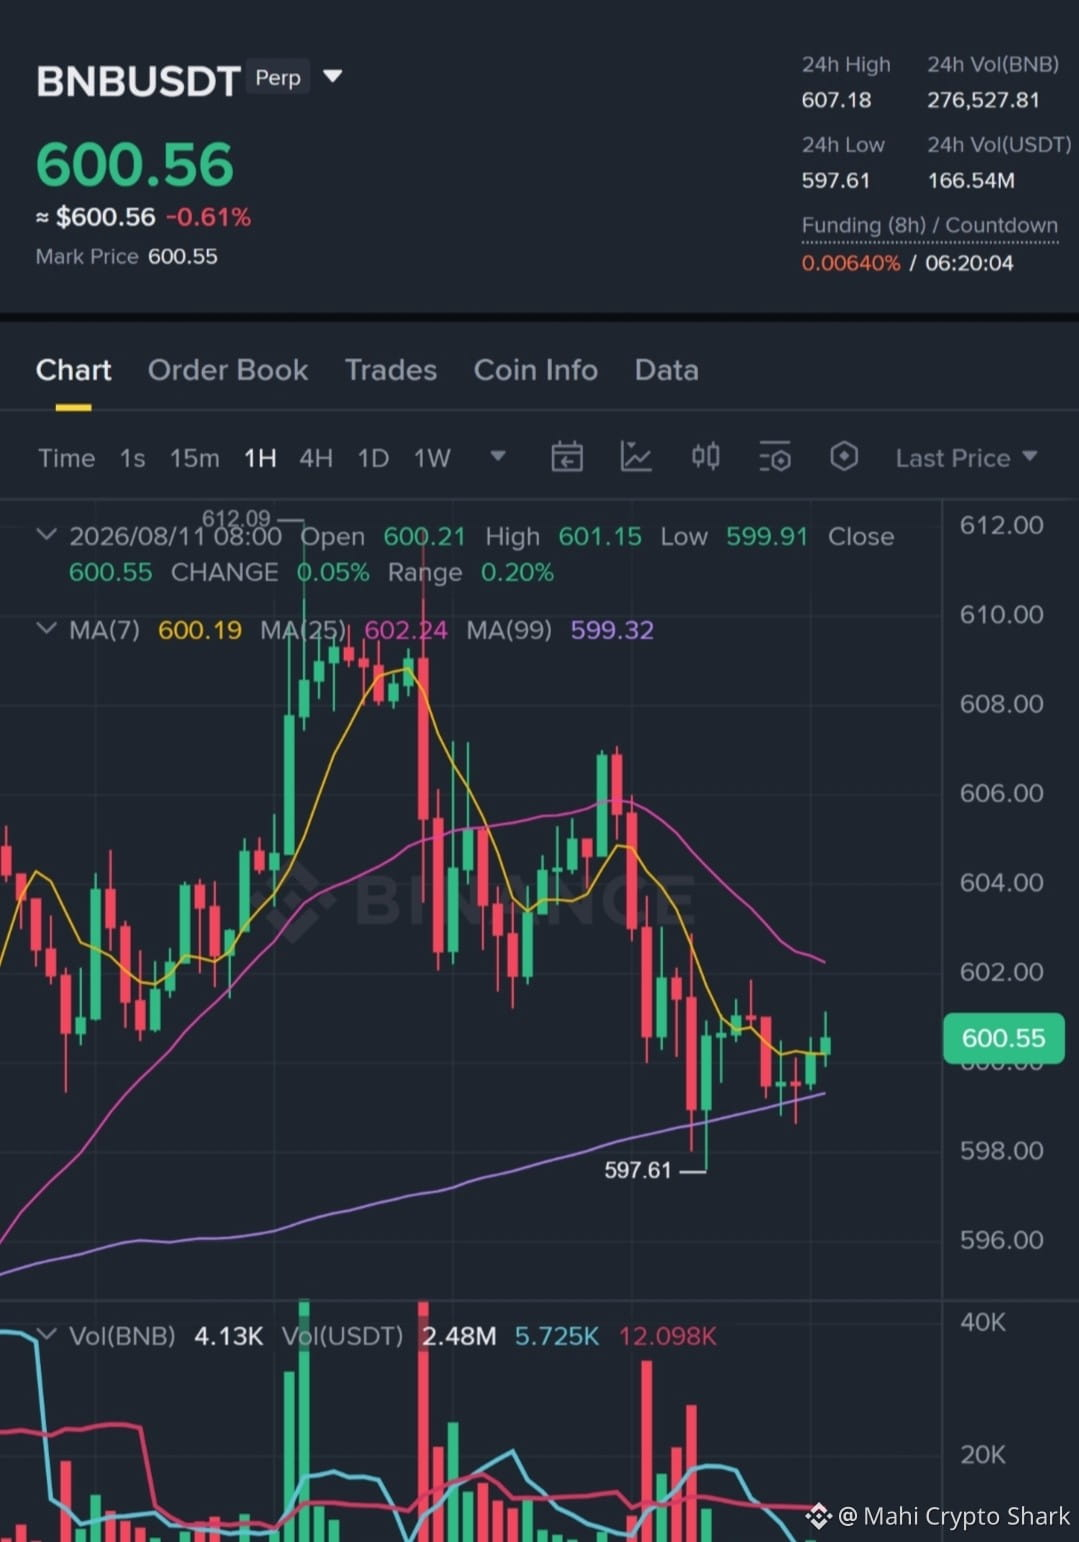Tap the 612.09 high price marker
Image resolution: width=1079 pixels, height=1542 pixels.
(236, 518)
